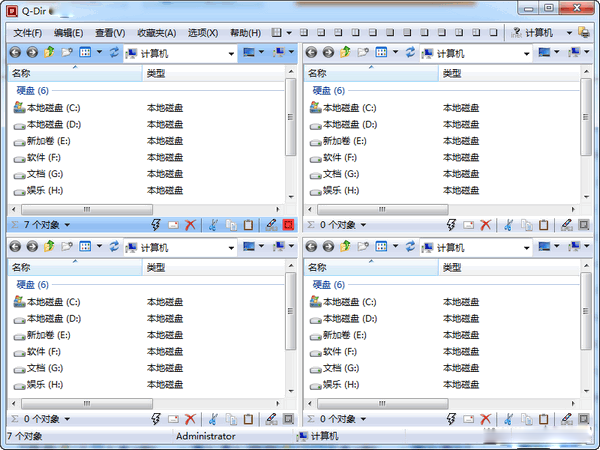Click lightning run icon in bottom-right pane
This screenshot has height=450, width=600.
pos(451,419)
